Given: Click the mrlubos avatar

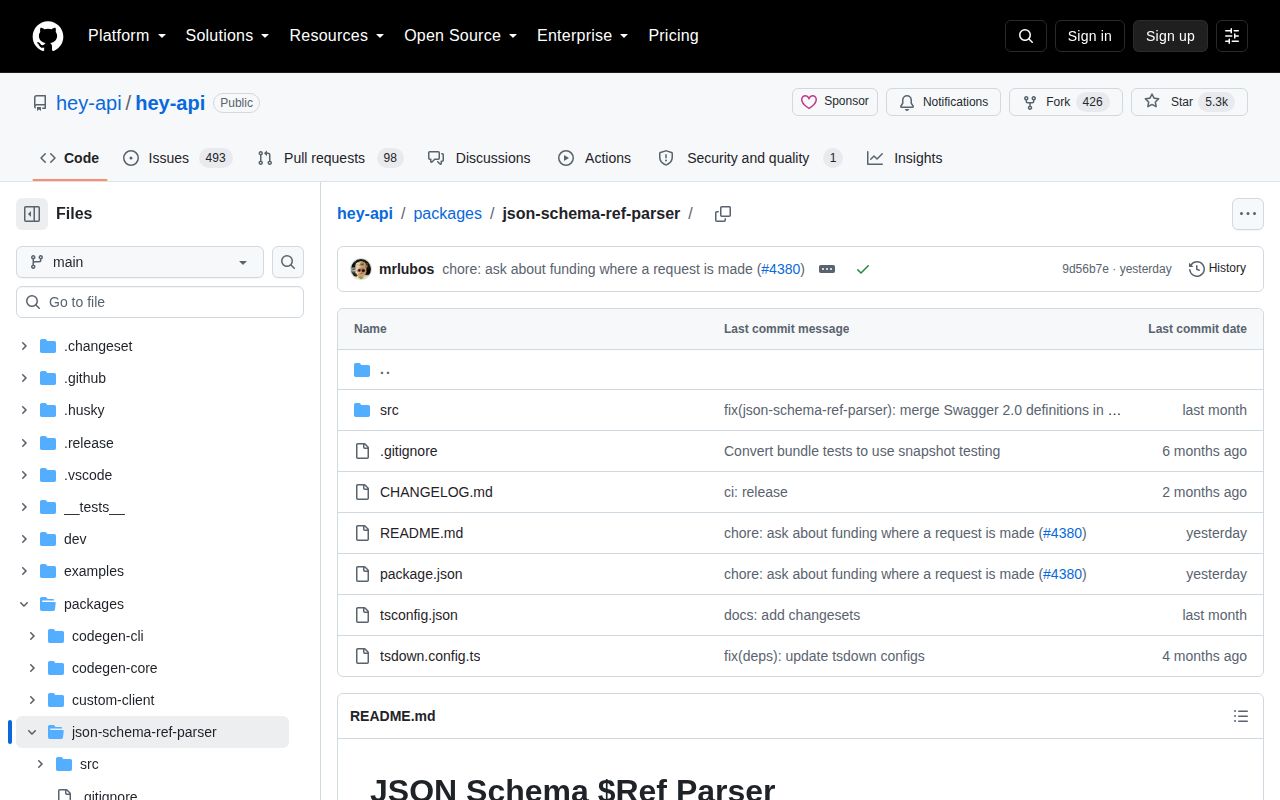Looking at the screenshot, I should tap(361, 269).
